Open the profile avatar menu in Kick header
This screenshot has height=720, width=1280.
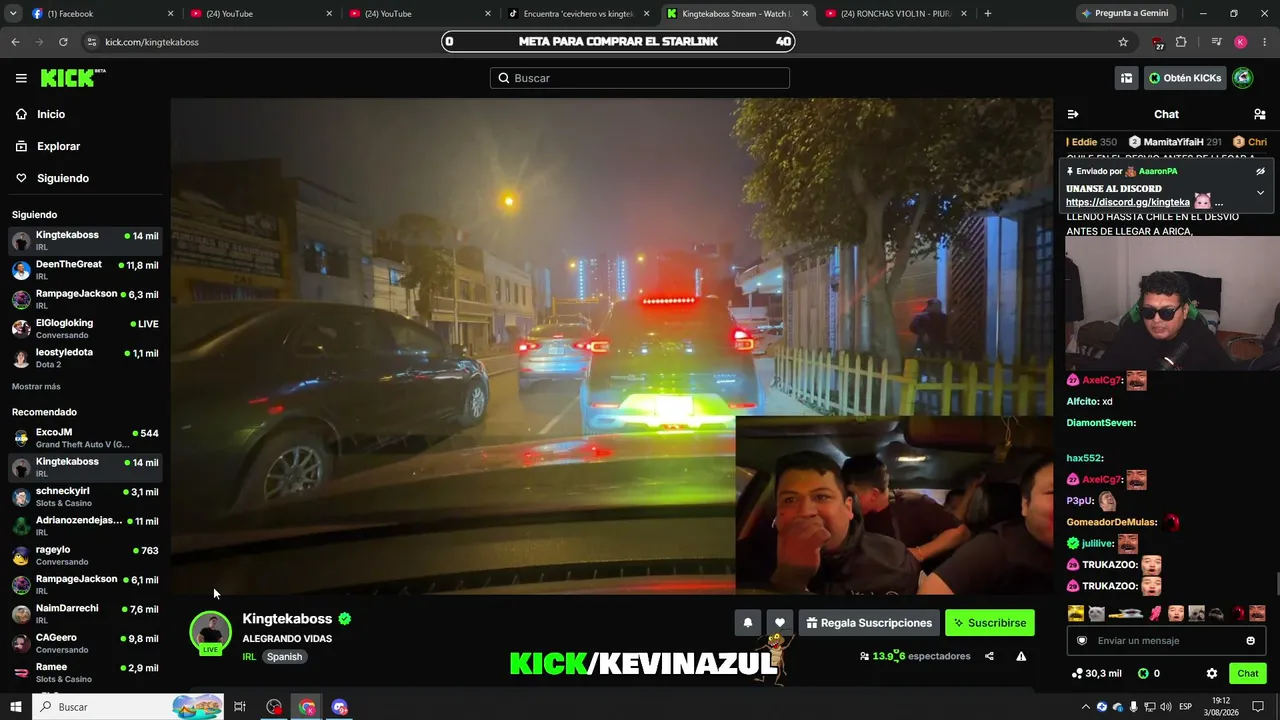1242,78
